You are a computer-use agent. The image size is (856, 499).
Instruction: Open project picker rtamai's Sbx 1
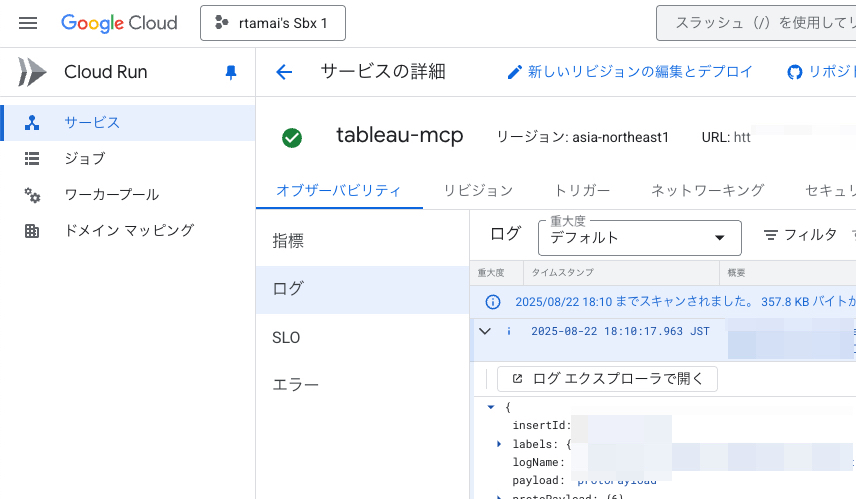tap(273, 23)
